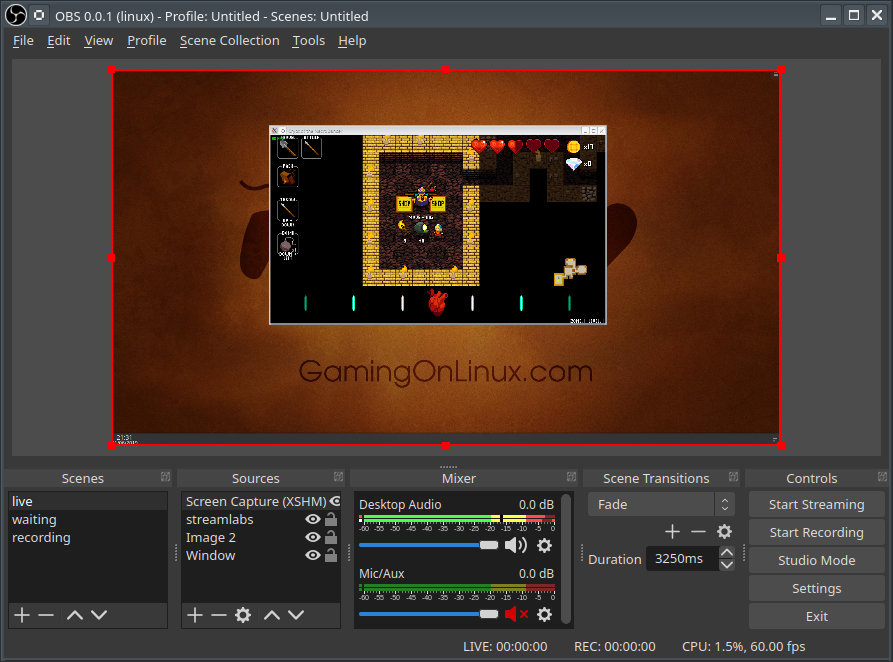This screenshot has height=662, width=893.
Task: Pop out the Scene Transitions dock
Action: click(734, 476)
